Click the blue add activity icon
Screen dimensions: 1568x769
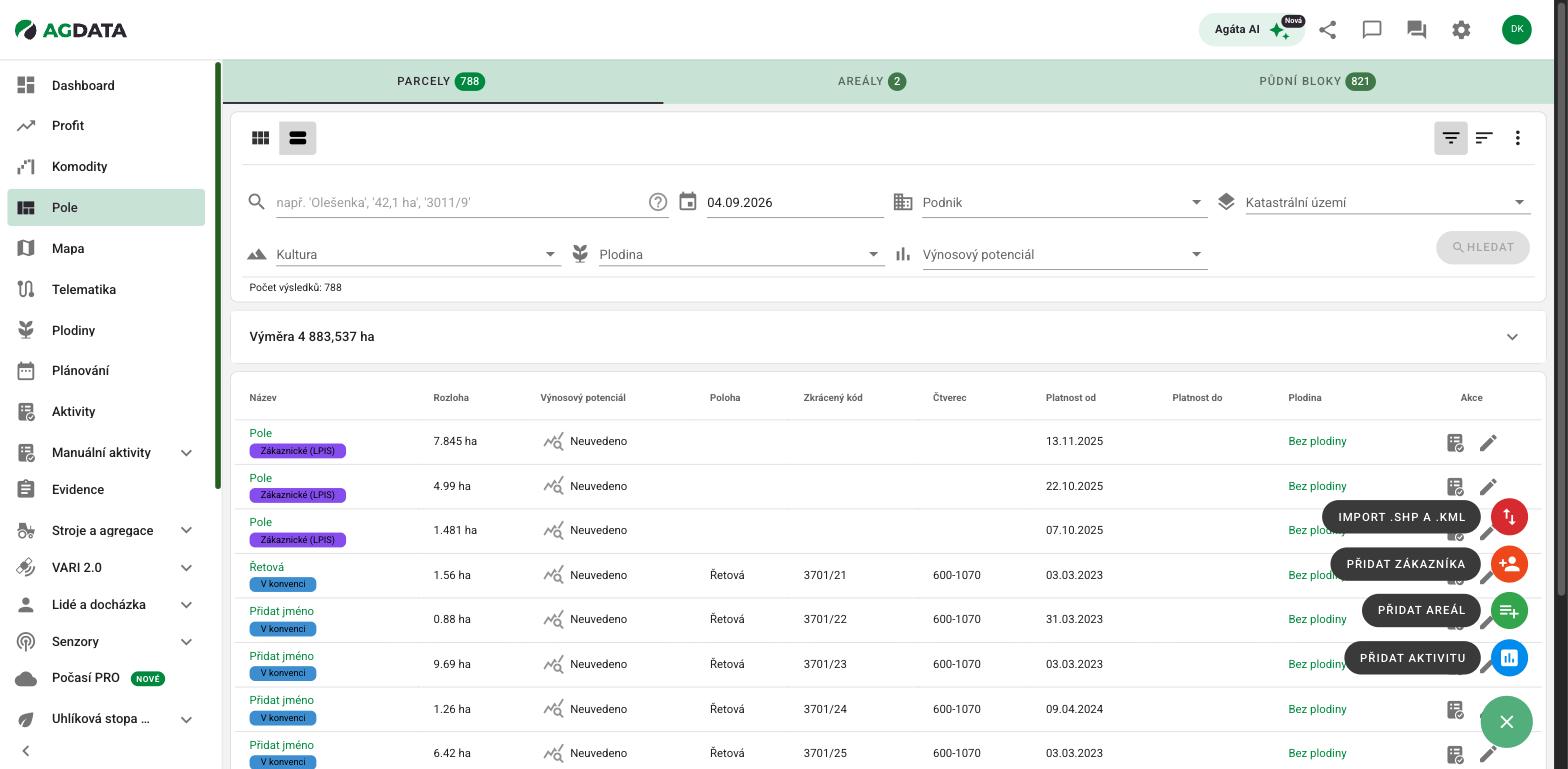click(1509, 658)
